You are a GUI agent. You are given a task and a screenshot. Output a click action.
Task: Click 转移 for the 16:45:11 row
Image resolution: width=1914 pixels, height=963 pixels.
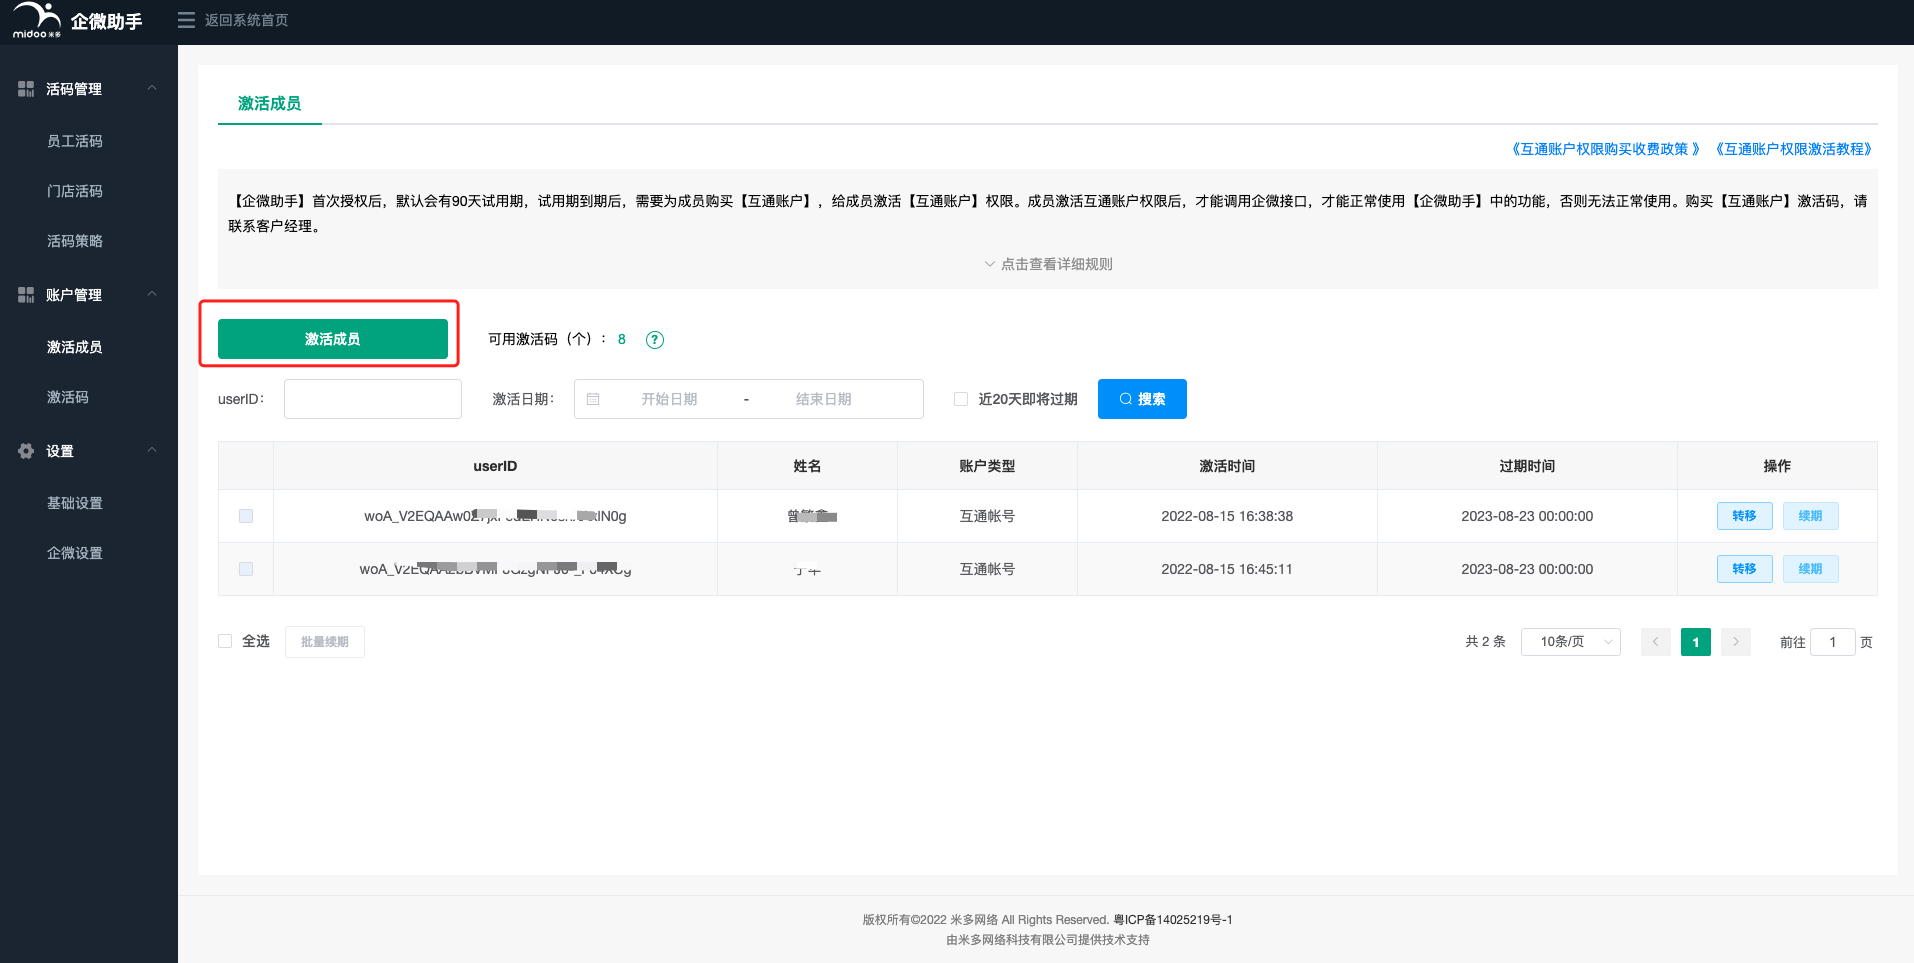coord(1745,569)
